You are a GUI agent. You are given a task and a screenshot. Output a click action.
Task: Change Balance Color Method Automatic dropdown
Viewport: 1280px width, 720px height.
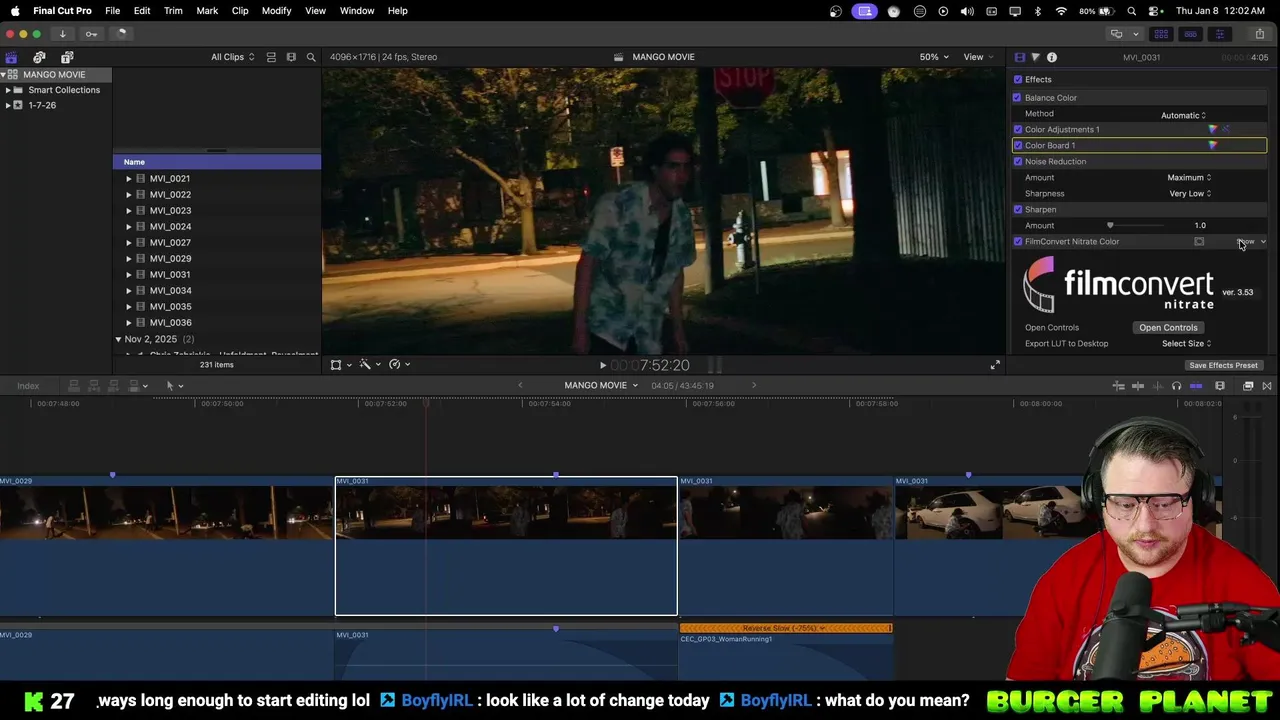(1183, 115)
